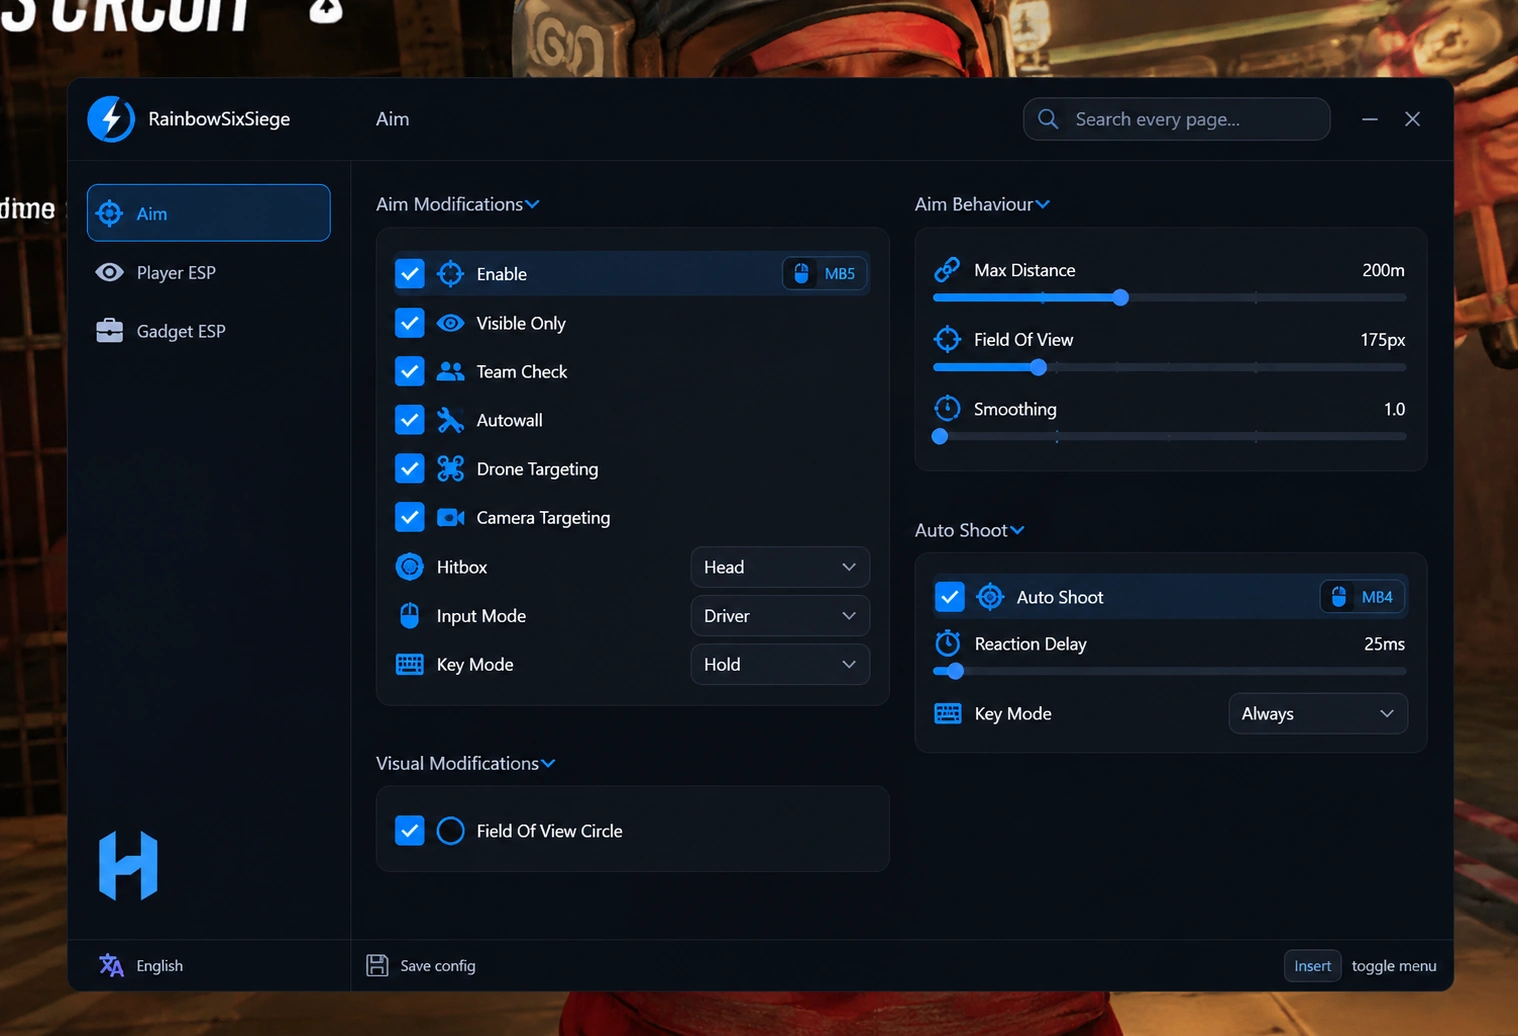Click the lightning bolt logo beside RainbowSixSiege
This screenshot has width=1518, height=1036.
[x=111, y=119]
